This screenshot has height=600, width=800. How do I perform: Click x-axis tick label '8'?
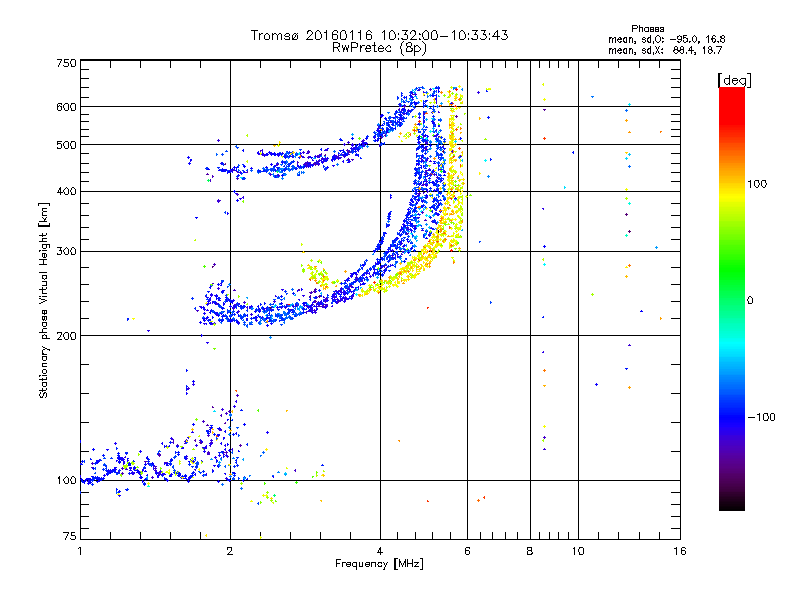[530, 551]
